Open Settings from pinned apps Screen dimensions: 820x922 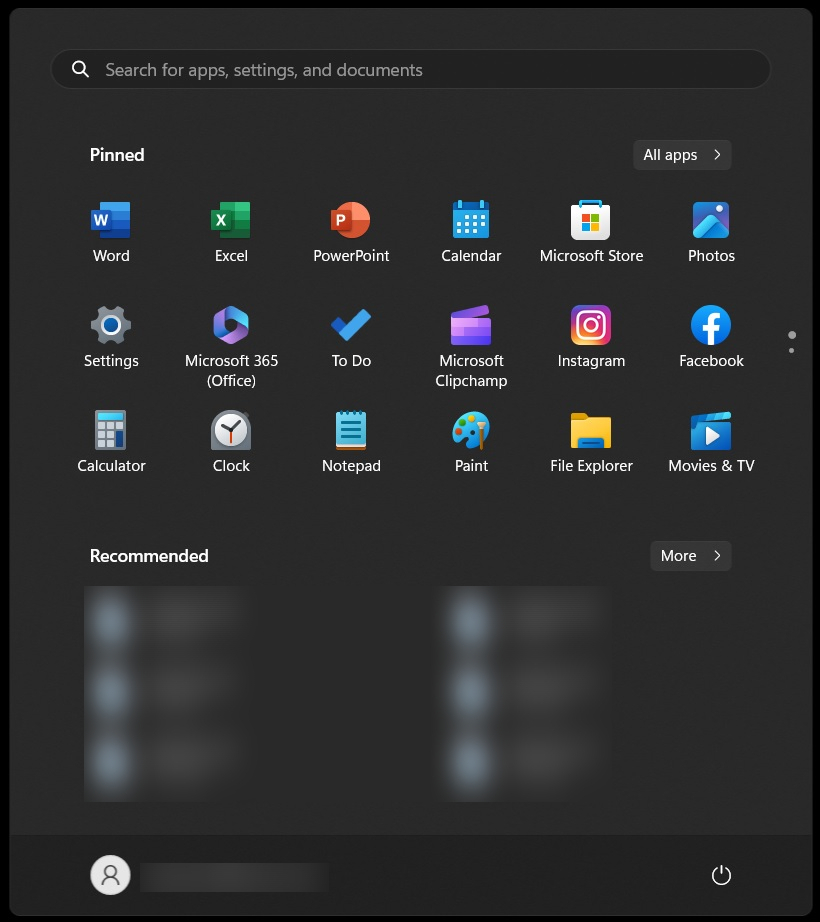point(111,337)
